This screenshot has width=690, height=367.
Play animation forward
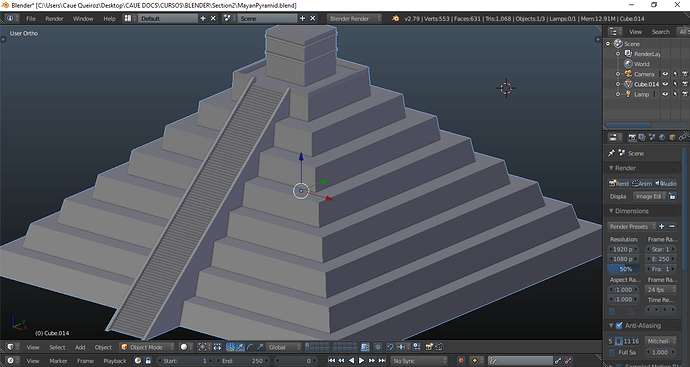coord(362,360)
